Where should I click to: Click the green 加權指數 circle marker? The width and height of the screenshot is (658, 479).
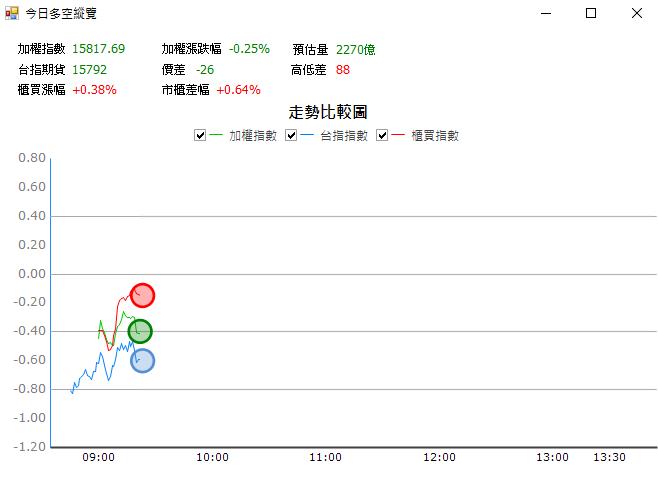pyautogui.click(x=140, y=331)
